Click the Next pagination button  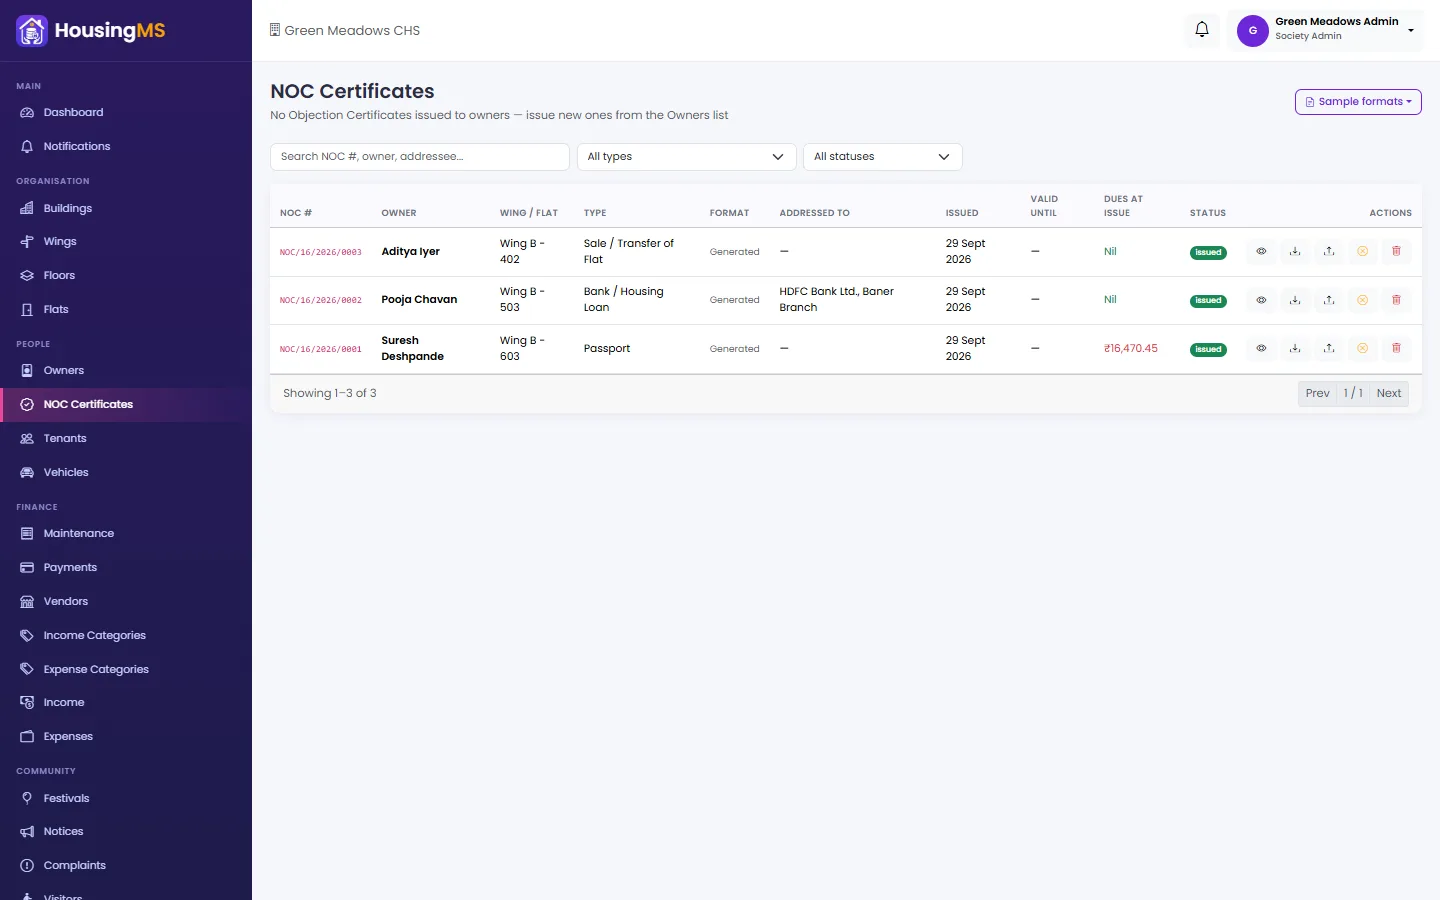[1388, 393]
